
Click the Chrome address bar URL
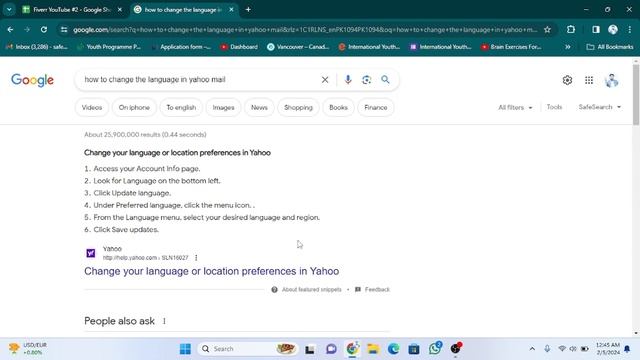[x=305, y=29]
